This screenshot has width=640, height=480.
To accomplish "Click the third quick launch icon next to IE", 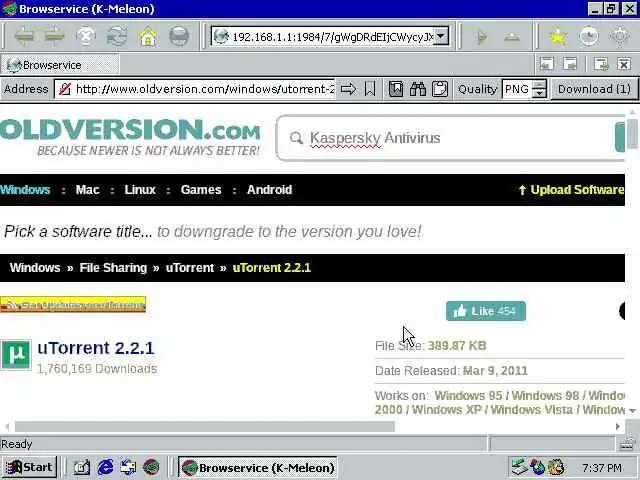I will 128,467.
